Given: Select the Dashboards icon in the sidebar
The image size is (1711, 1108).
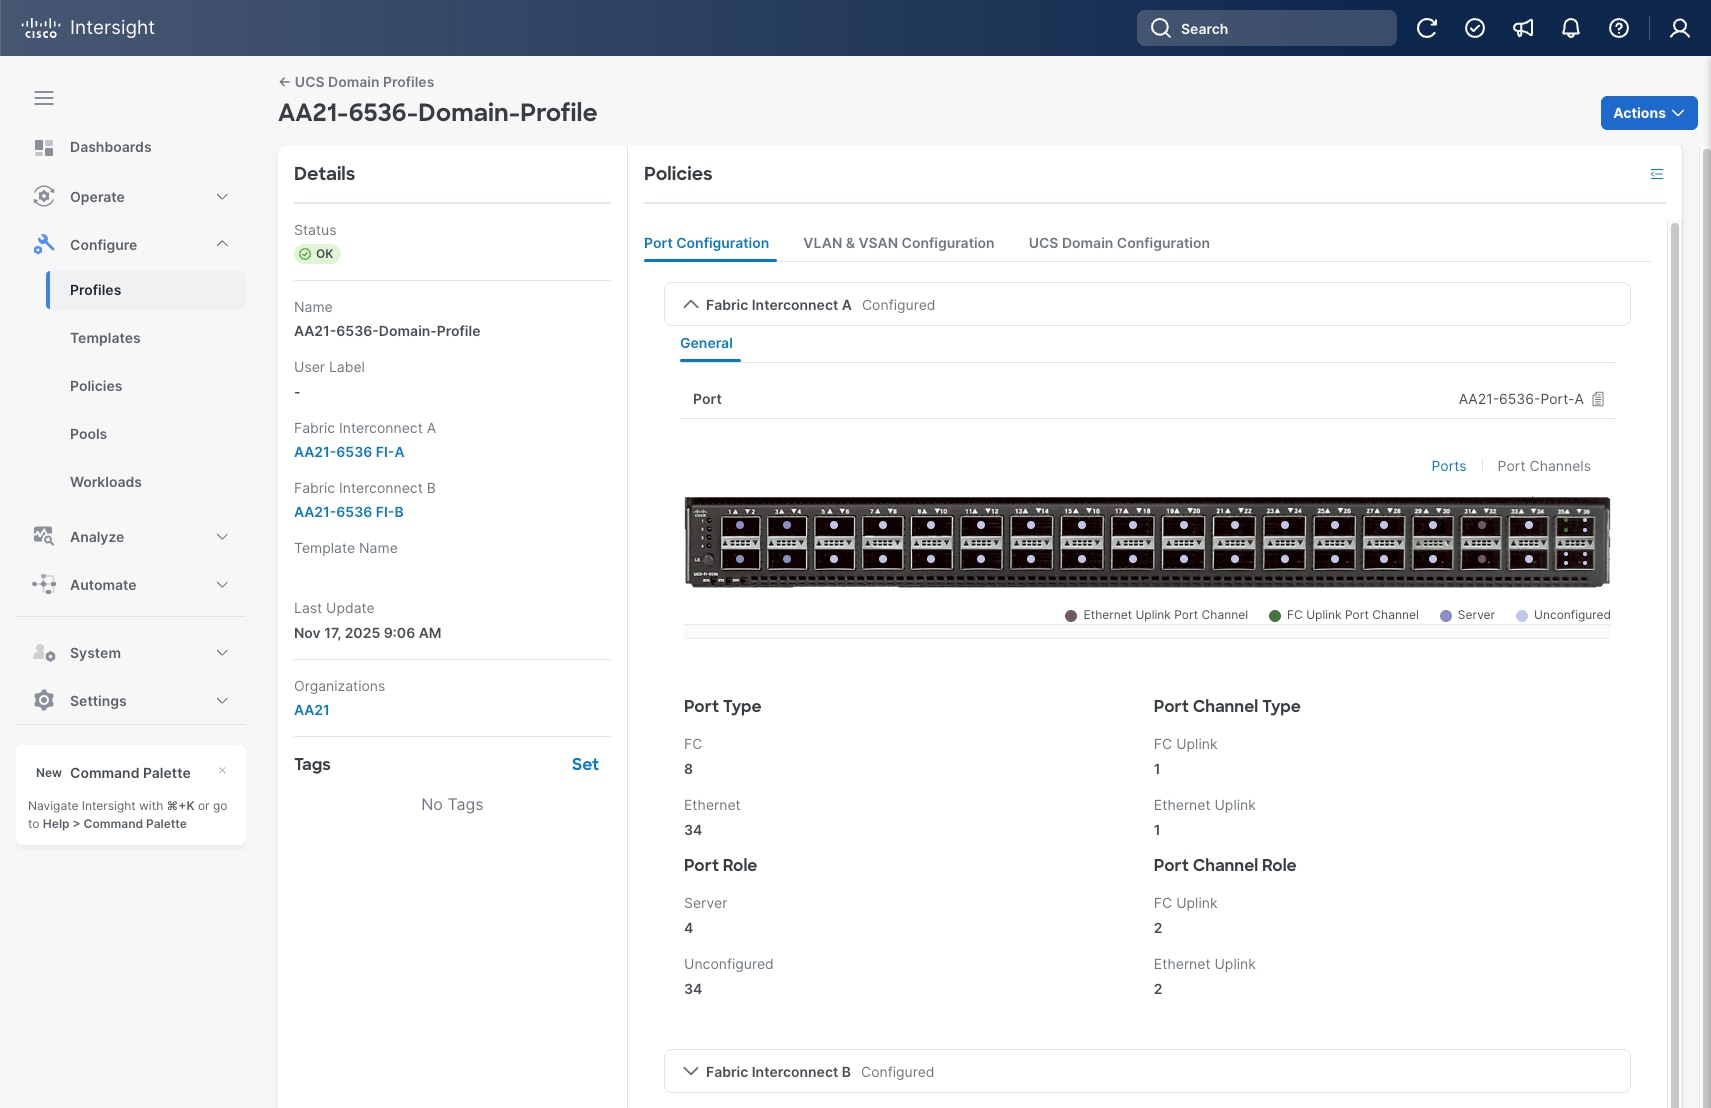Looking at the screenshot, I should point(44,146).
